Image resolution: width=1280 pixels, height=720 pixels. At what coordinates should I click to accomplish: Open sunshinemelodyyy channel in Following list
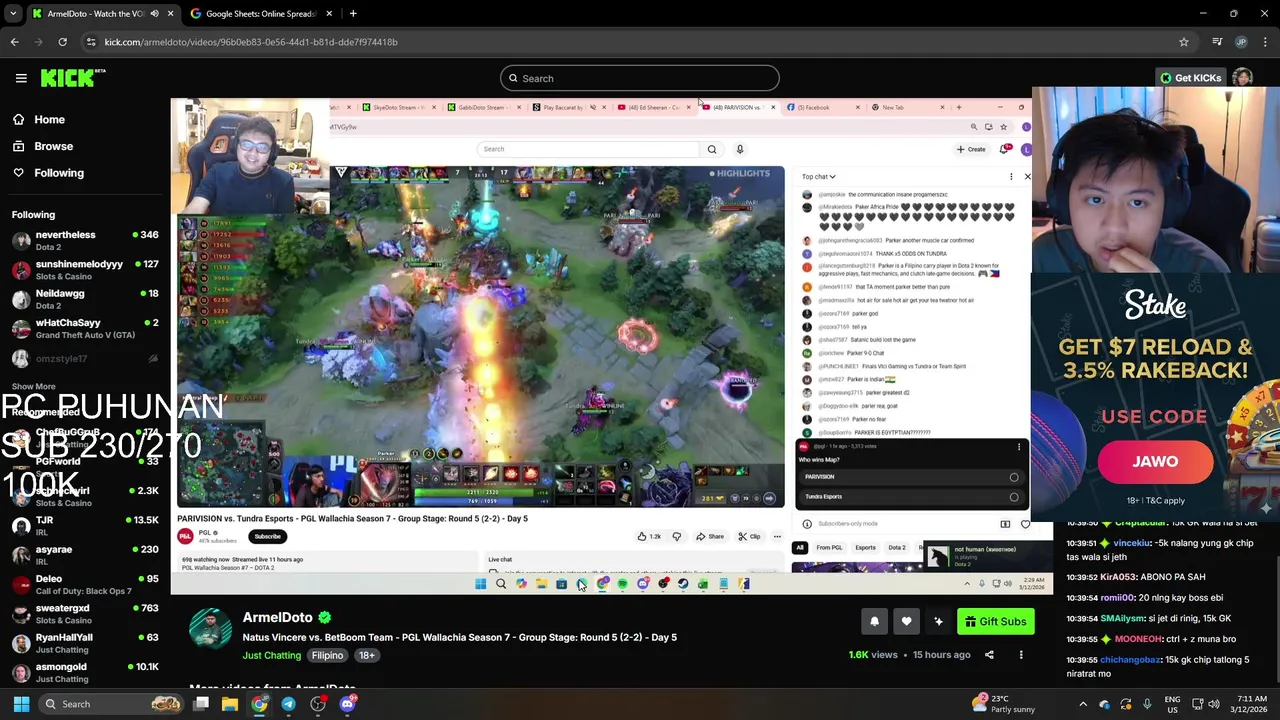tap(85, 270)
